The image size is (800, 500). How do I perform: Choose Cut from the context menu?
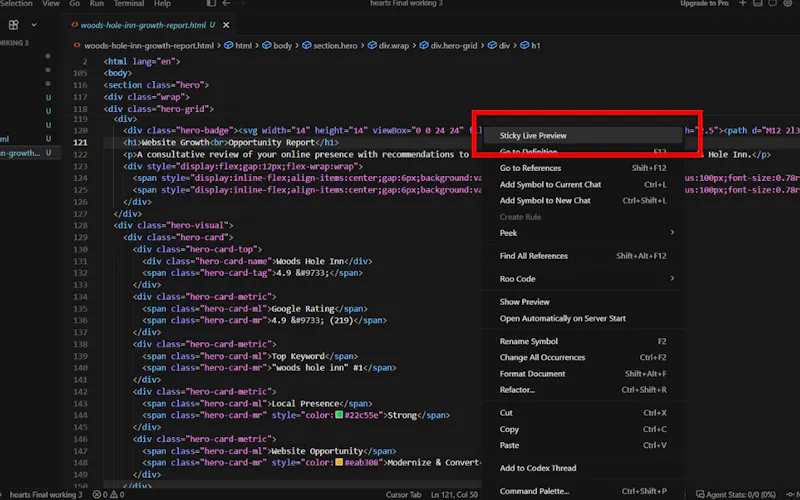pyautogui.click(x=583, y=412)
